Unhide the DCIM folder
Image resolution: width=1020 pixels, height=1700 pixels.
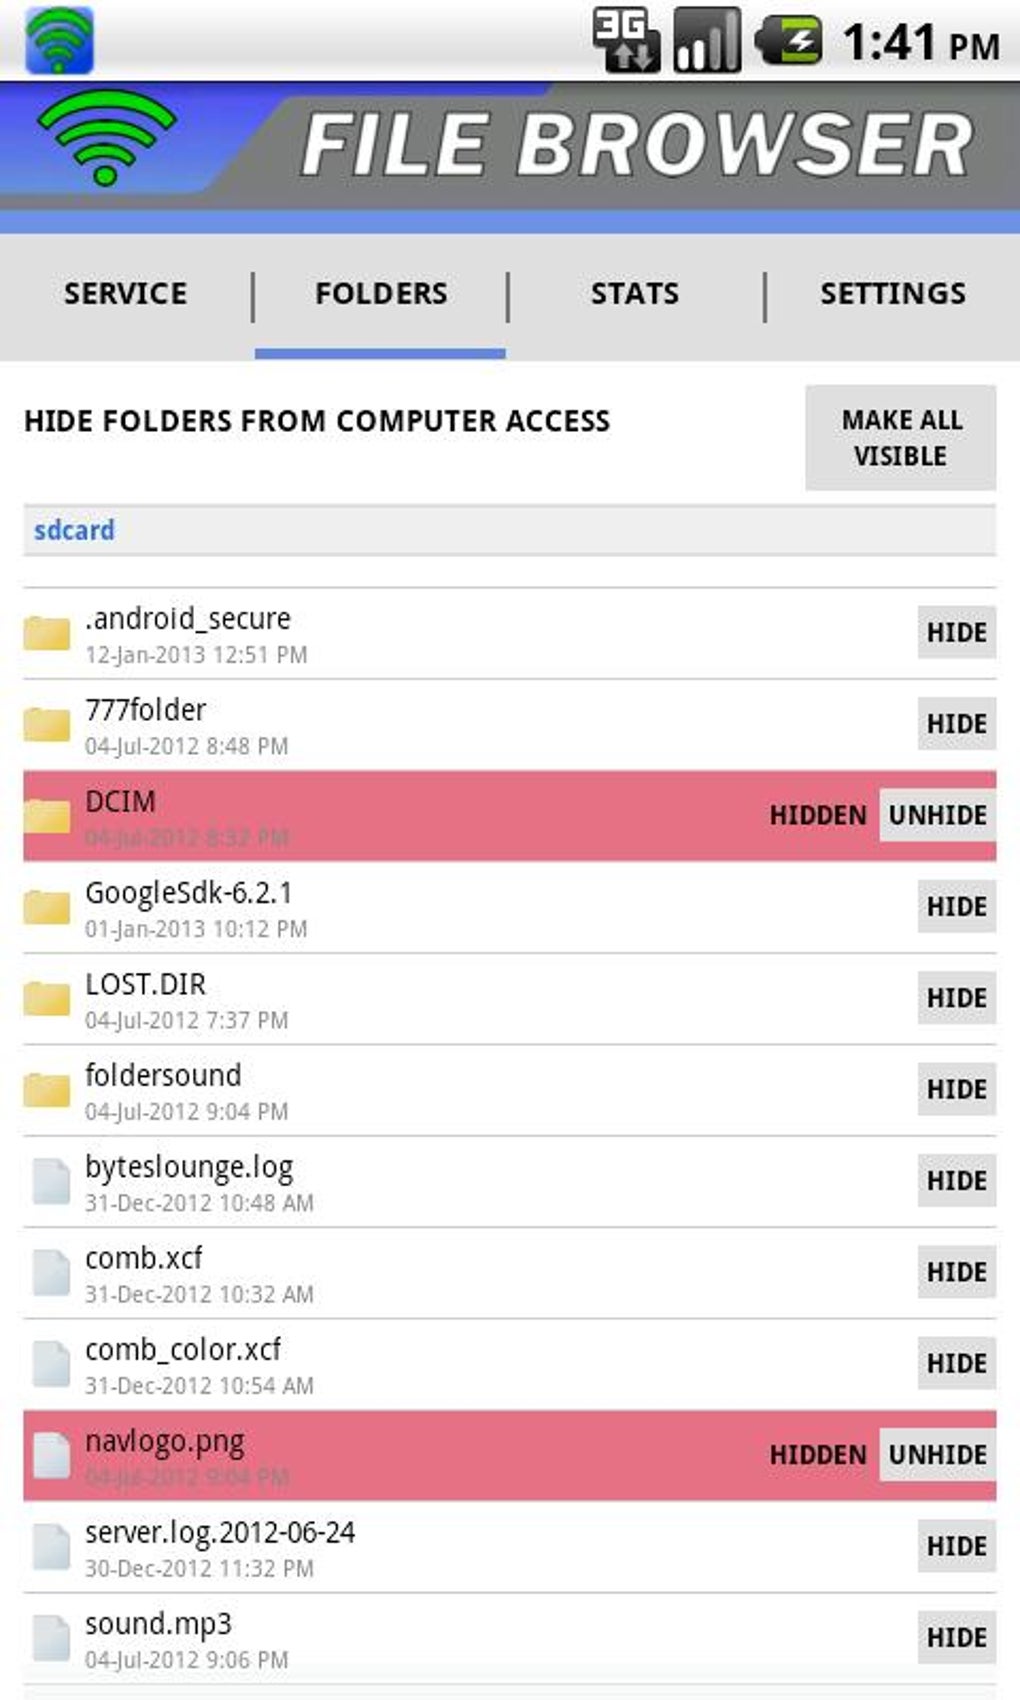pyautogui.click(x=937, y=815)
